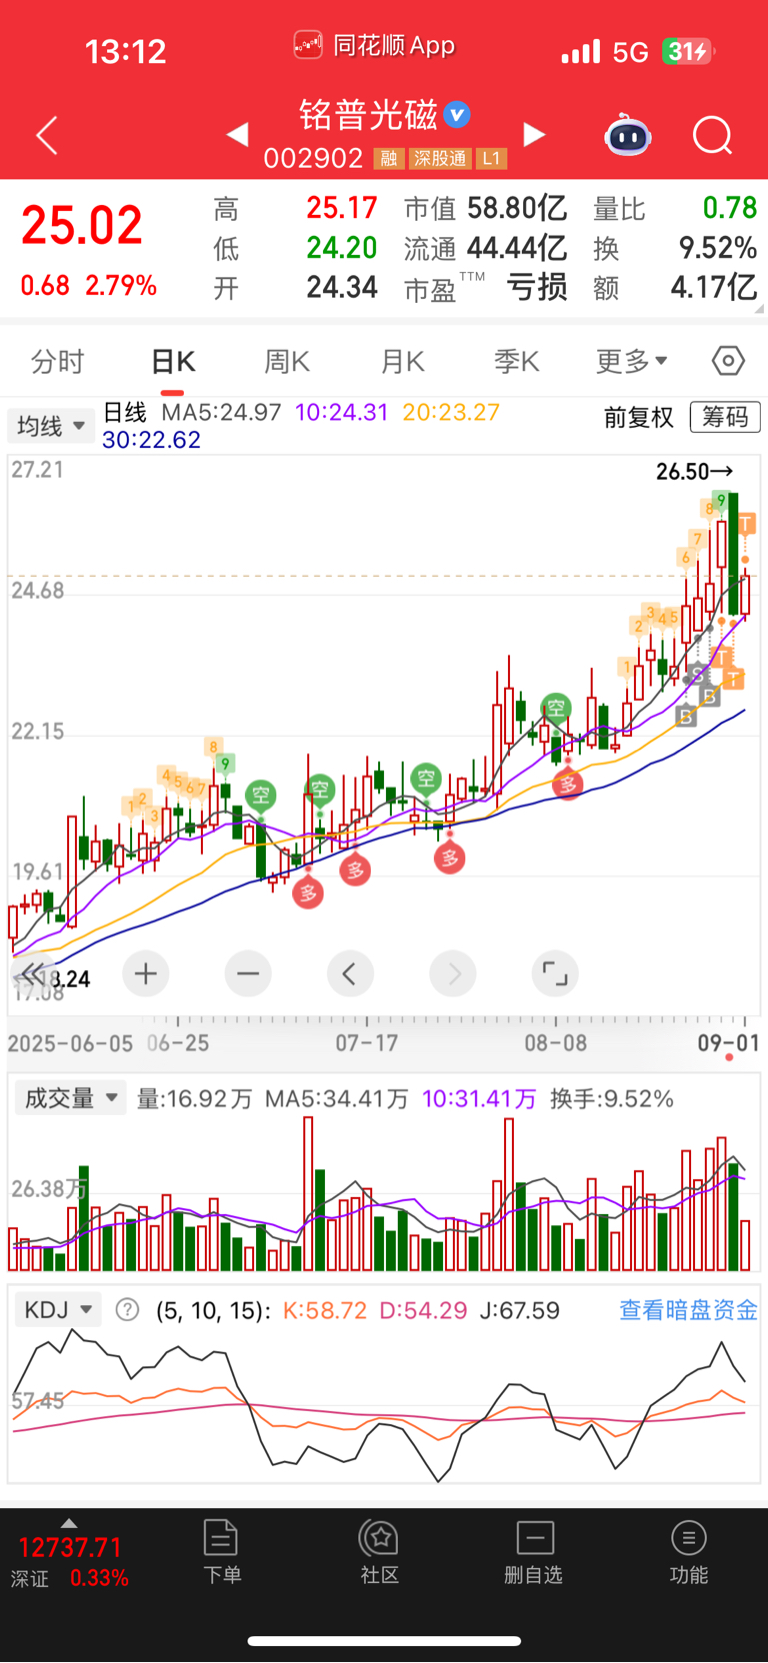Switch to 分时 tab
Screen dimensions: 768x1663
(x=57, y=361)
